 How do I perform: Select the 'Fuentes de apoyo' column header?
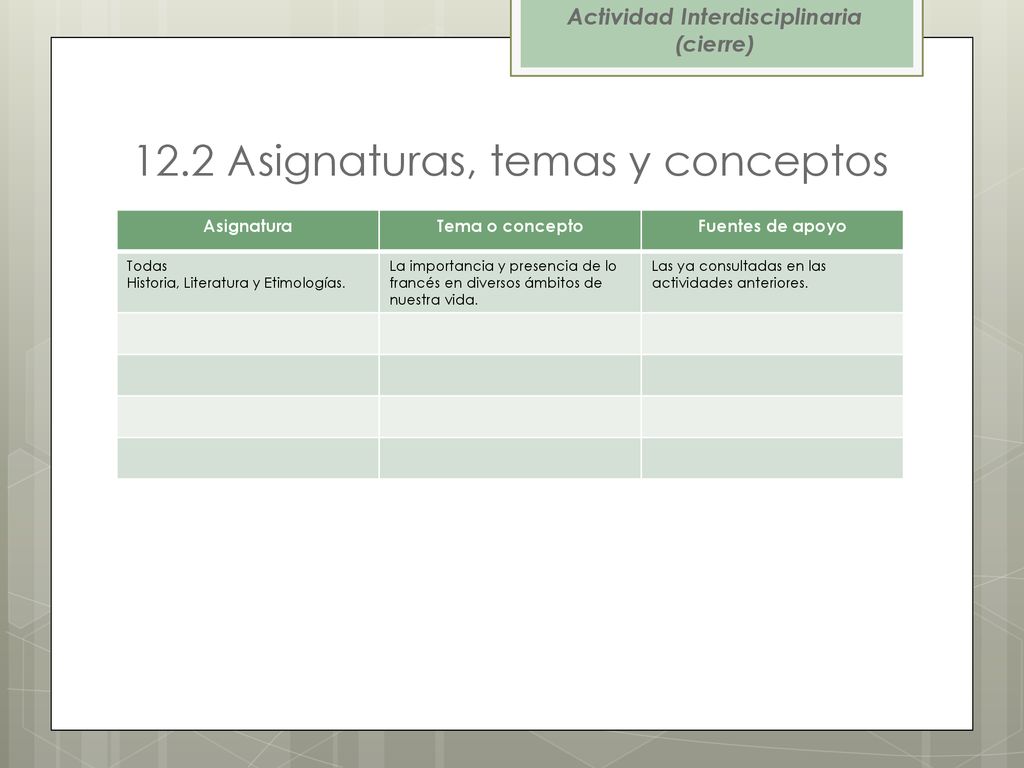(772, 229)
